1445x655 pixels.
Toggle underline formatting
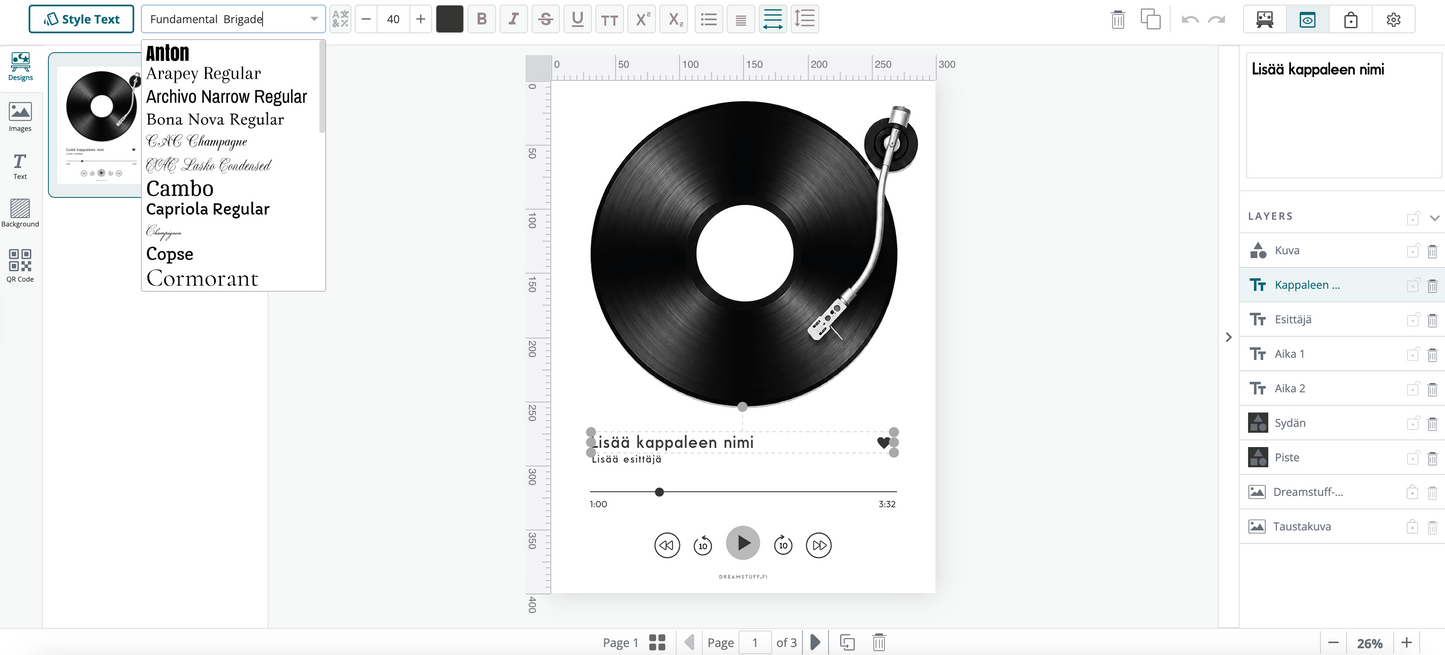(x=578, y=19)
